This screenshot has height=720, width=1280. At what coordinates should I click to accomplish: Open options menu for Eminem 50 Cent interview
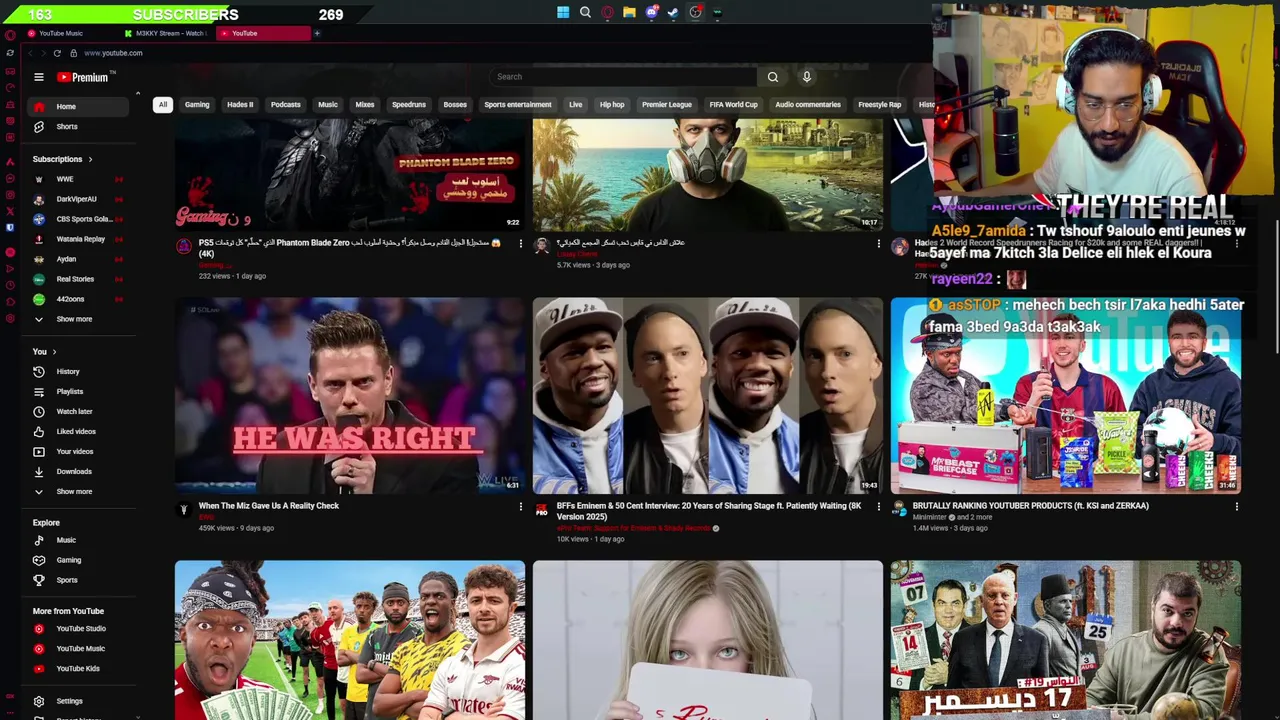[878, 507]
